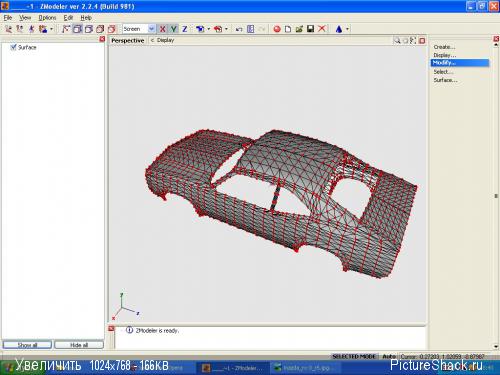500x375 pixels.
Task: Toggle SELECTED MODE in the status bar
Action: pyautogui.click(x=354, y=356)
